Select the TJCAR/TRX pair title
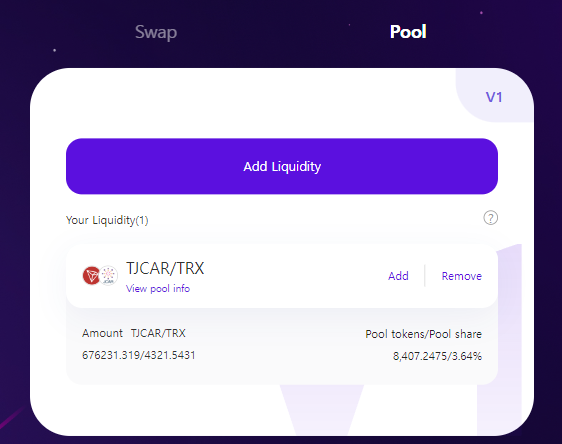This screenshot has height=444, width=562. point(165,268)
